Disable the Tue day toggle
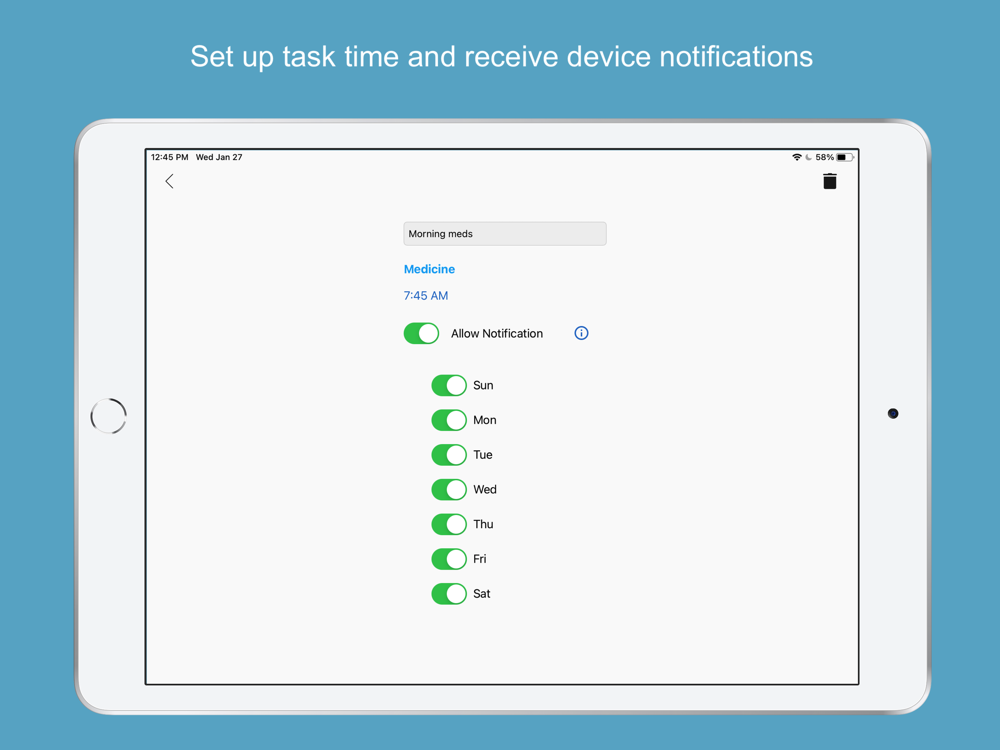The image size is (1000, 750). [449, 455]
